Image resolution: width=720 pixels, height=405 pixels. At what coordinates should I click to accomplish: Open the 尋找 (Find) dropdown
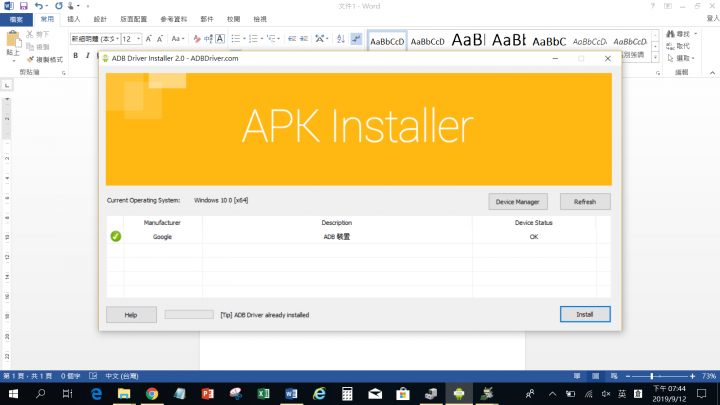696,34
